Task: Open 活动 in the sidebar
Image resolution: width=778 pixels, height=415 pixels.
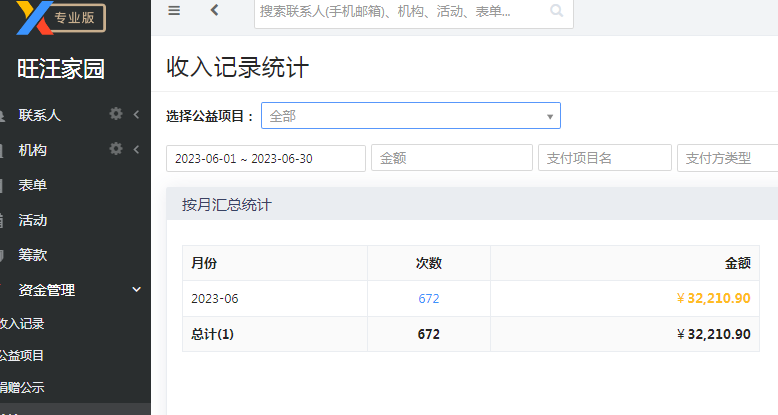Action: point(33,220)
